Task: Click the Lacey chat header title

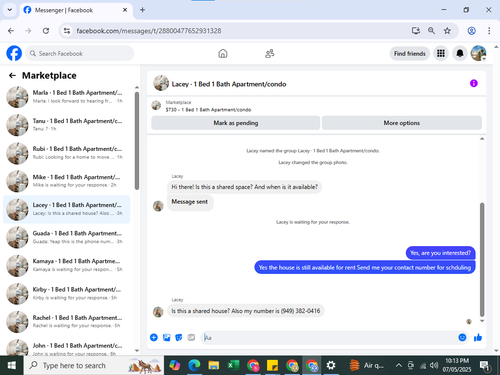Action: pos(229,84)
